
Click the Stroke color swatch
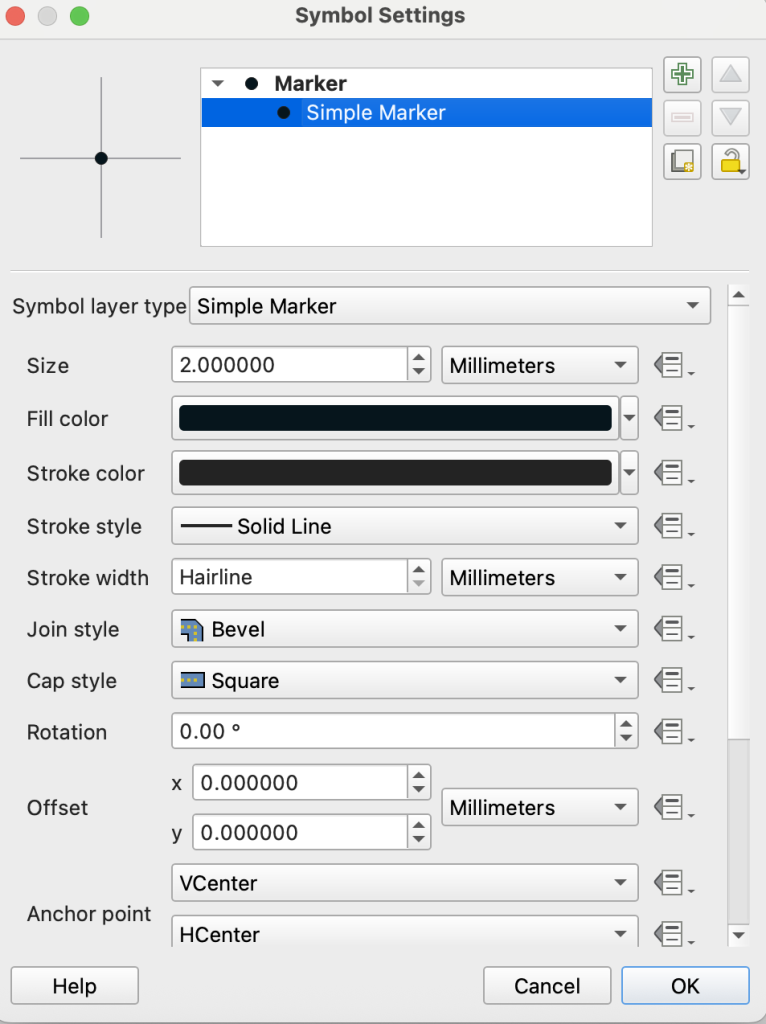point(395,473)
